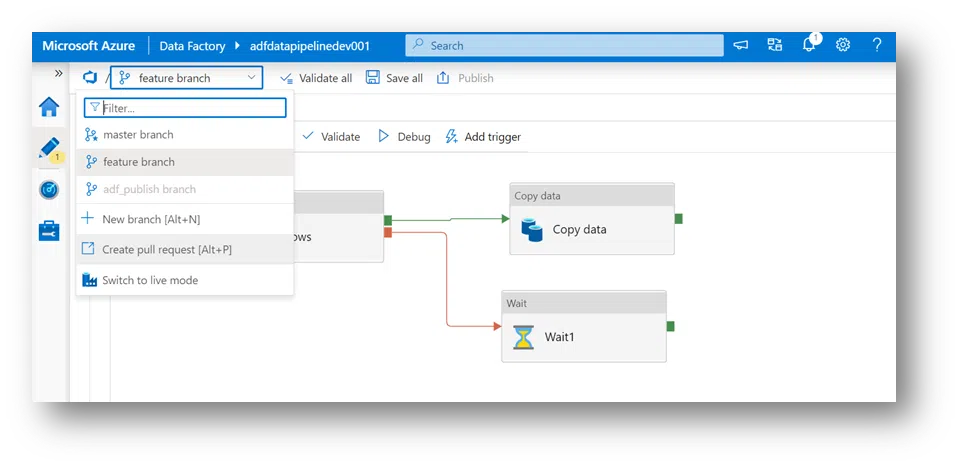Click the directory switch icon in header
Image resolution: width=961 pixels, height=467 pixels.
(775, 45)
